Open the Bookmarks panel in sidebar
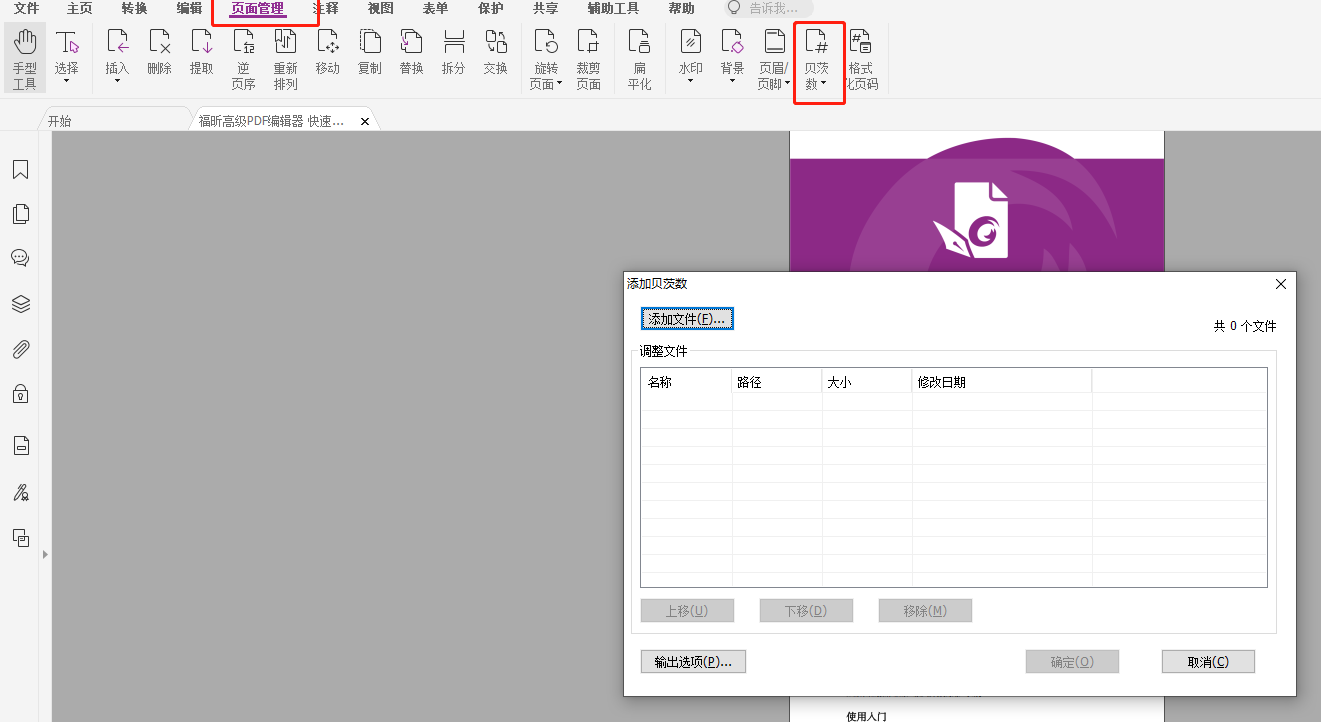This screenshot has width=1321, height=722. (20, 170)
